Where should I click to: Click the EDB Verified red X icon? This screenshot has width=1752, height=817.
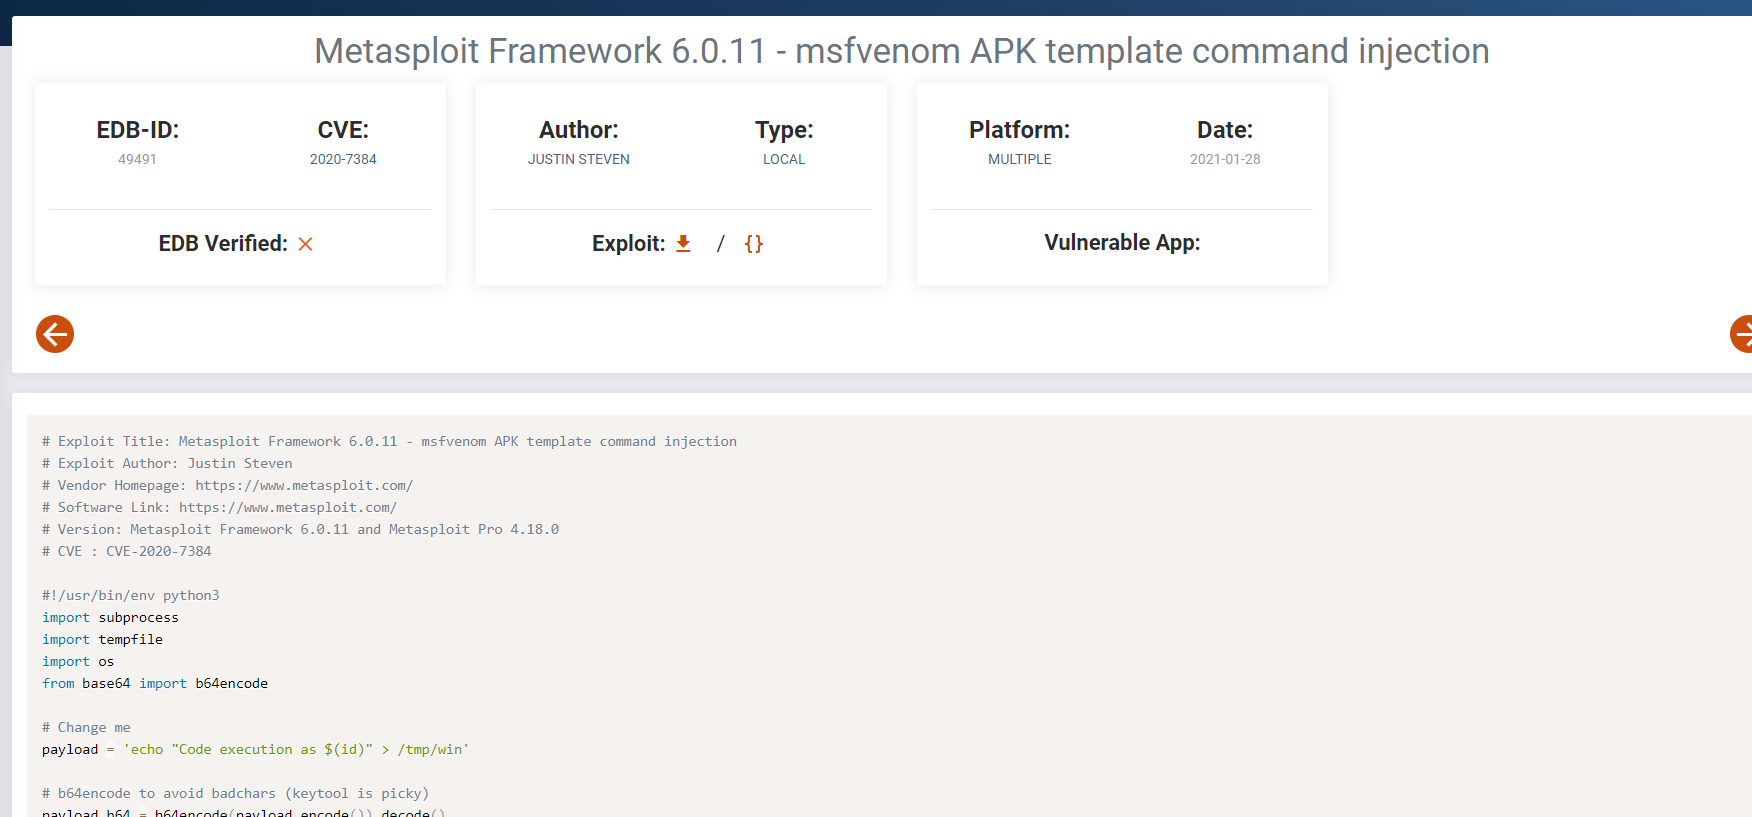pos(306,244)
